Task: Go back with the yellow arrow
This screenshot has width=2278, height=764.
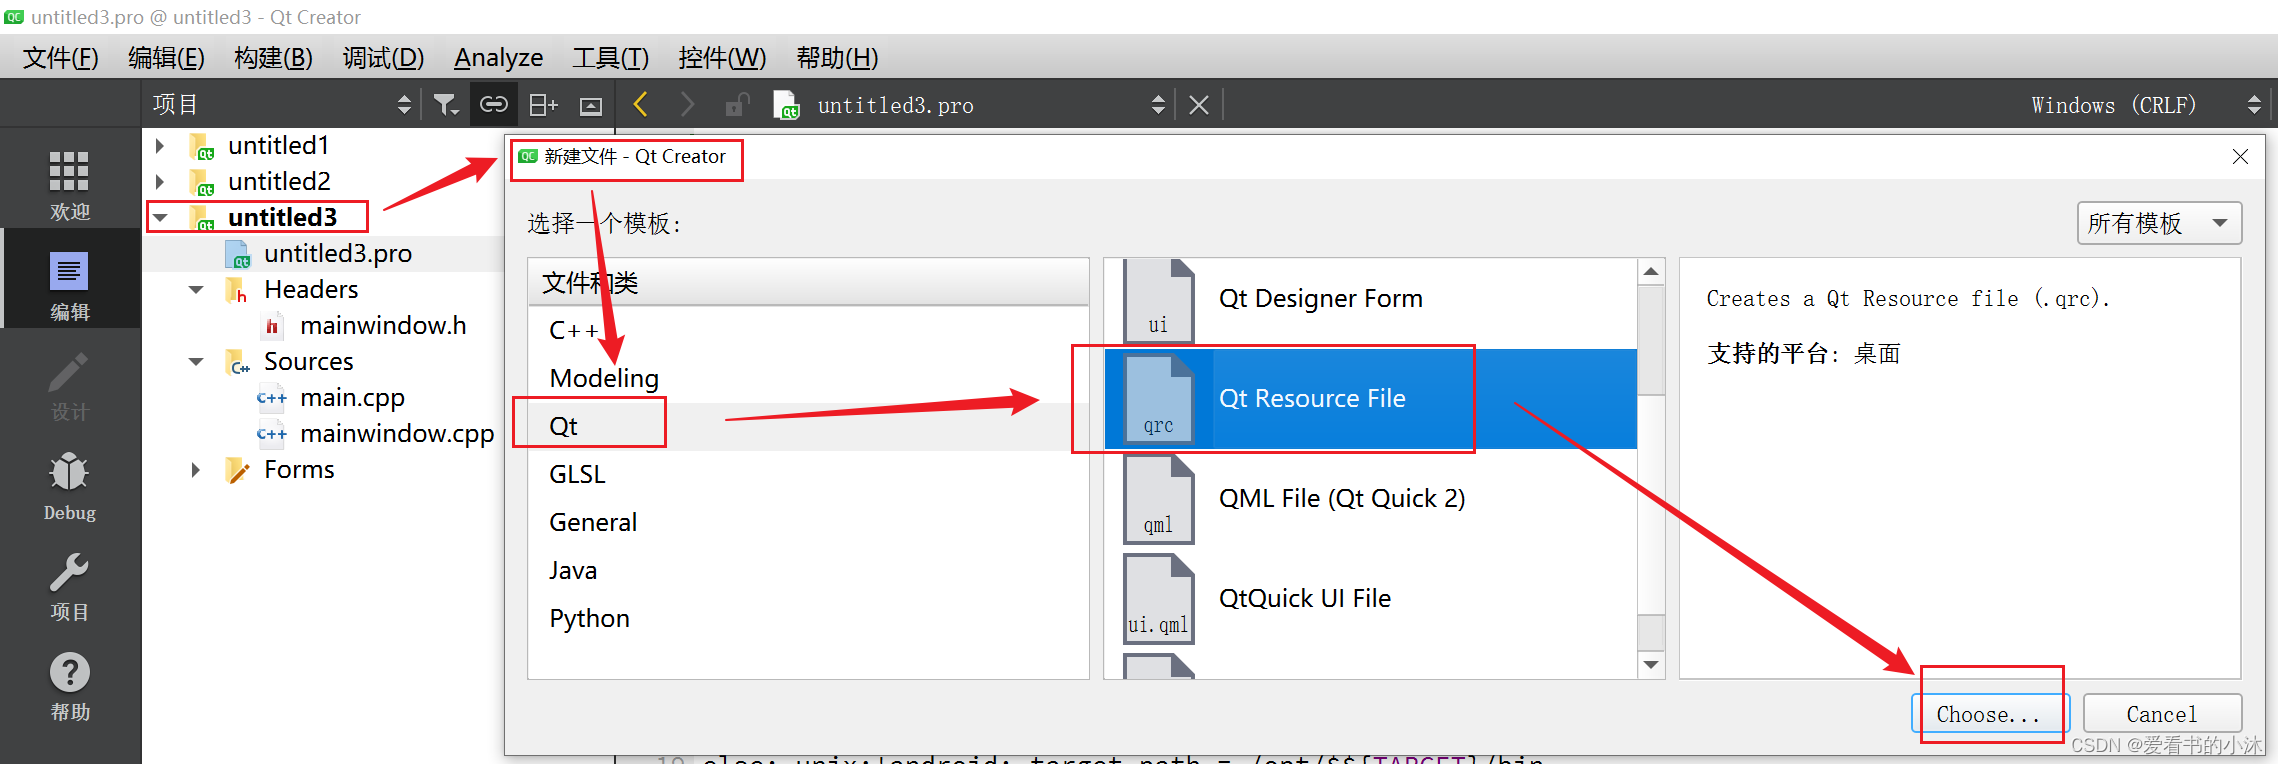Action: 641,104
